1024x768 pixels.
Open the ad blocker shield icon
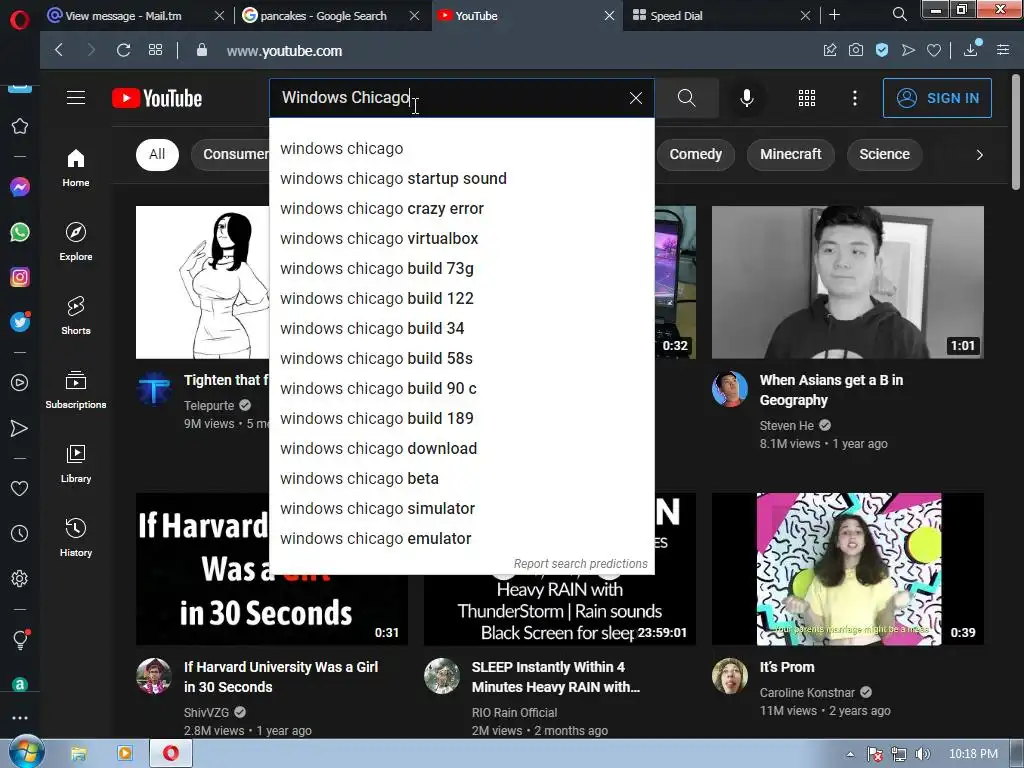pyautogui.click(x=882, y=50)
